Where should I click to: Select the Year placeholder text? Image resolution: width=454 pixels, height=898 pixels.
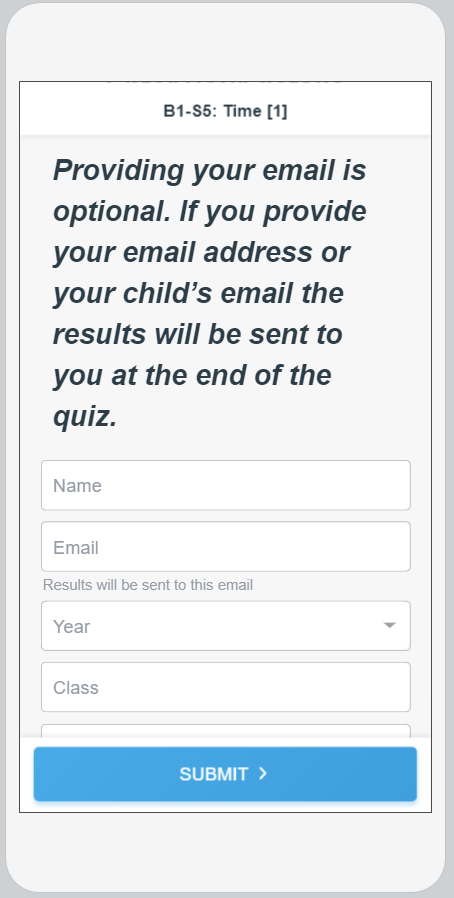point(72,627)
